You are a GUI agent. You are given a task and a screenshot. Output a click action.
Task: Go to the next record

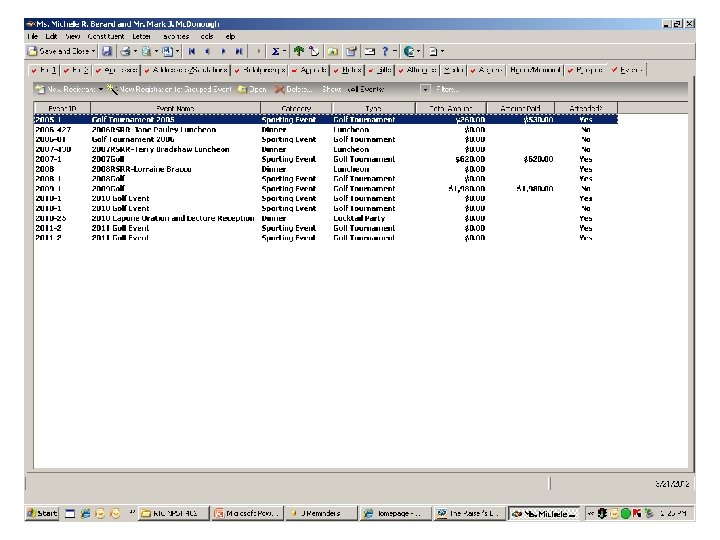(x=223, y=51)
